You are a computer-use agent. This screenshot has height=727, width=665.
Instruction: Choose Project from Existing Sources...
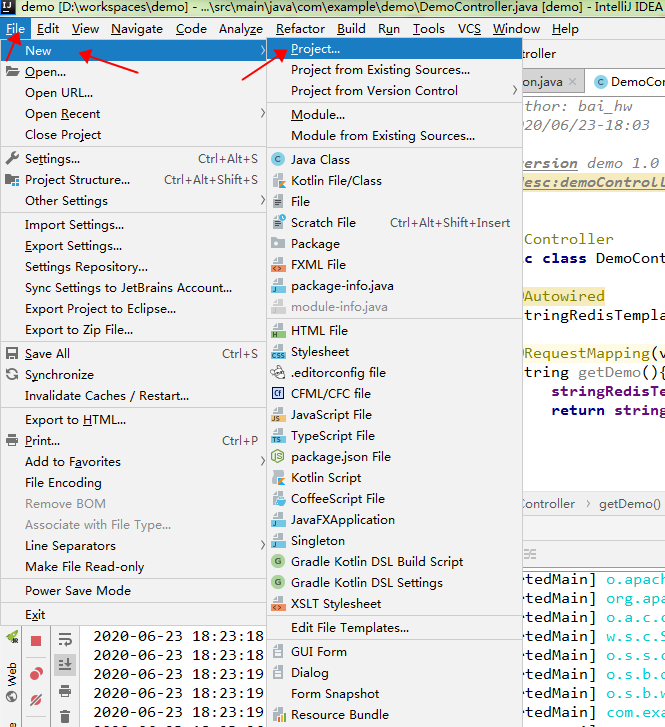pos(395,70)
